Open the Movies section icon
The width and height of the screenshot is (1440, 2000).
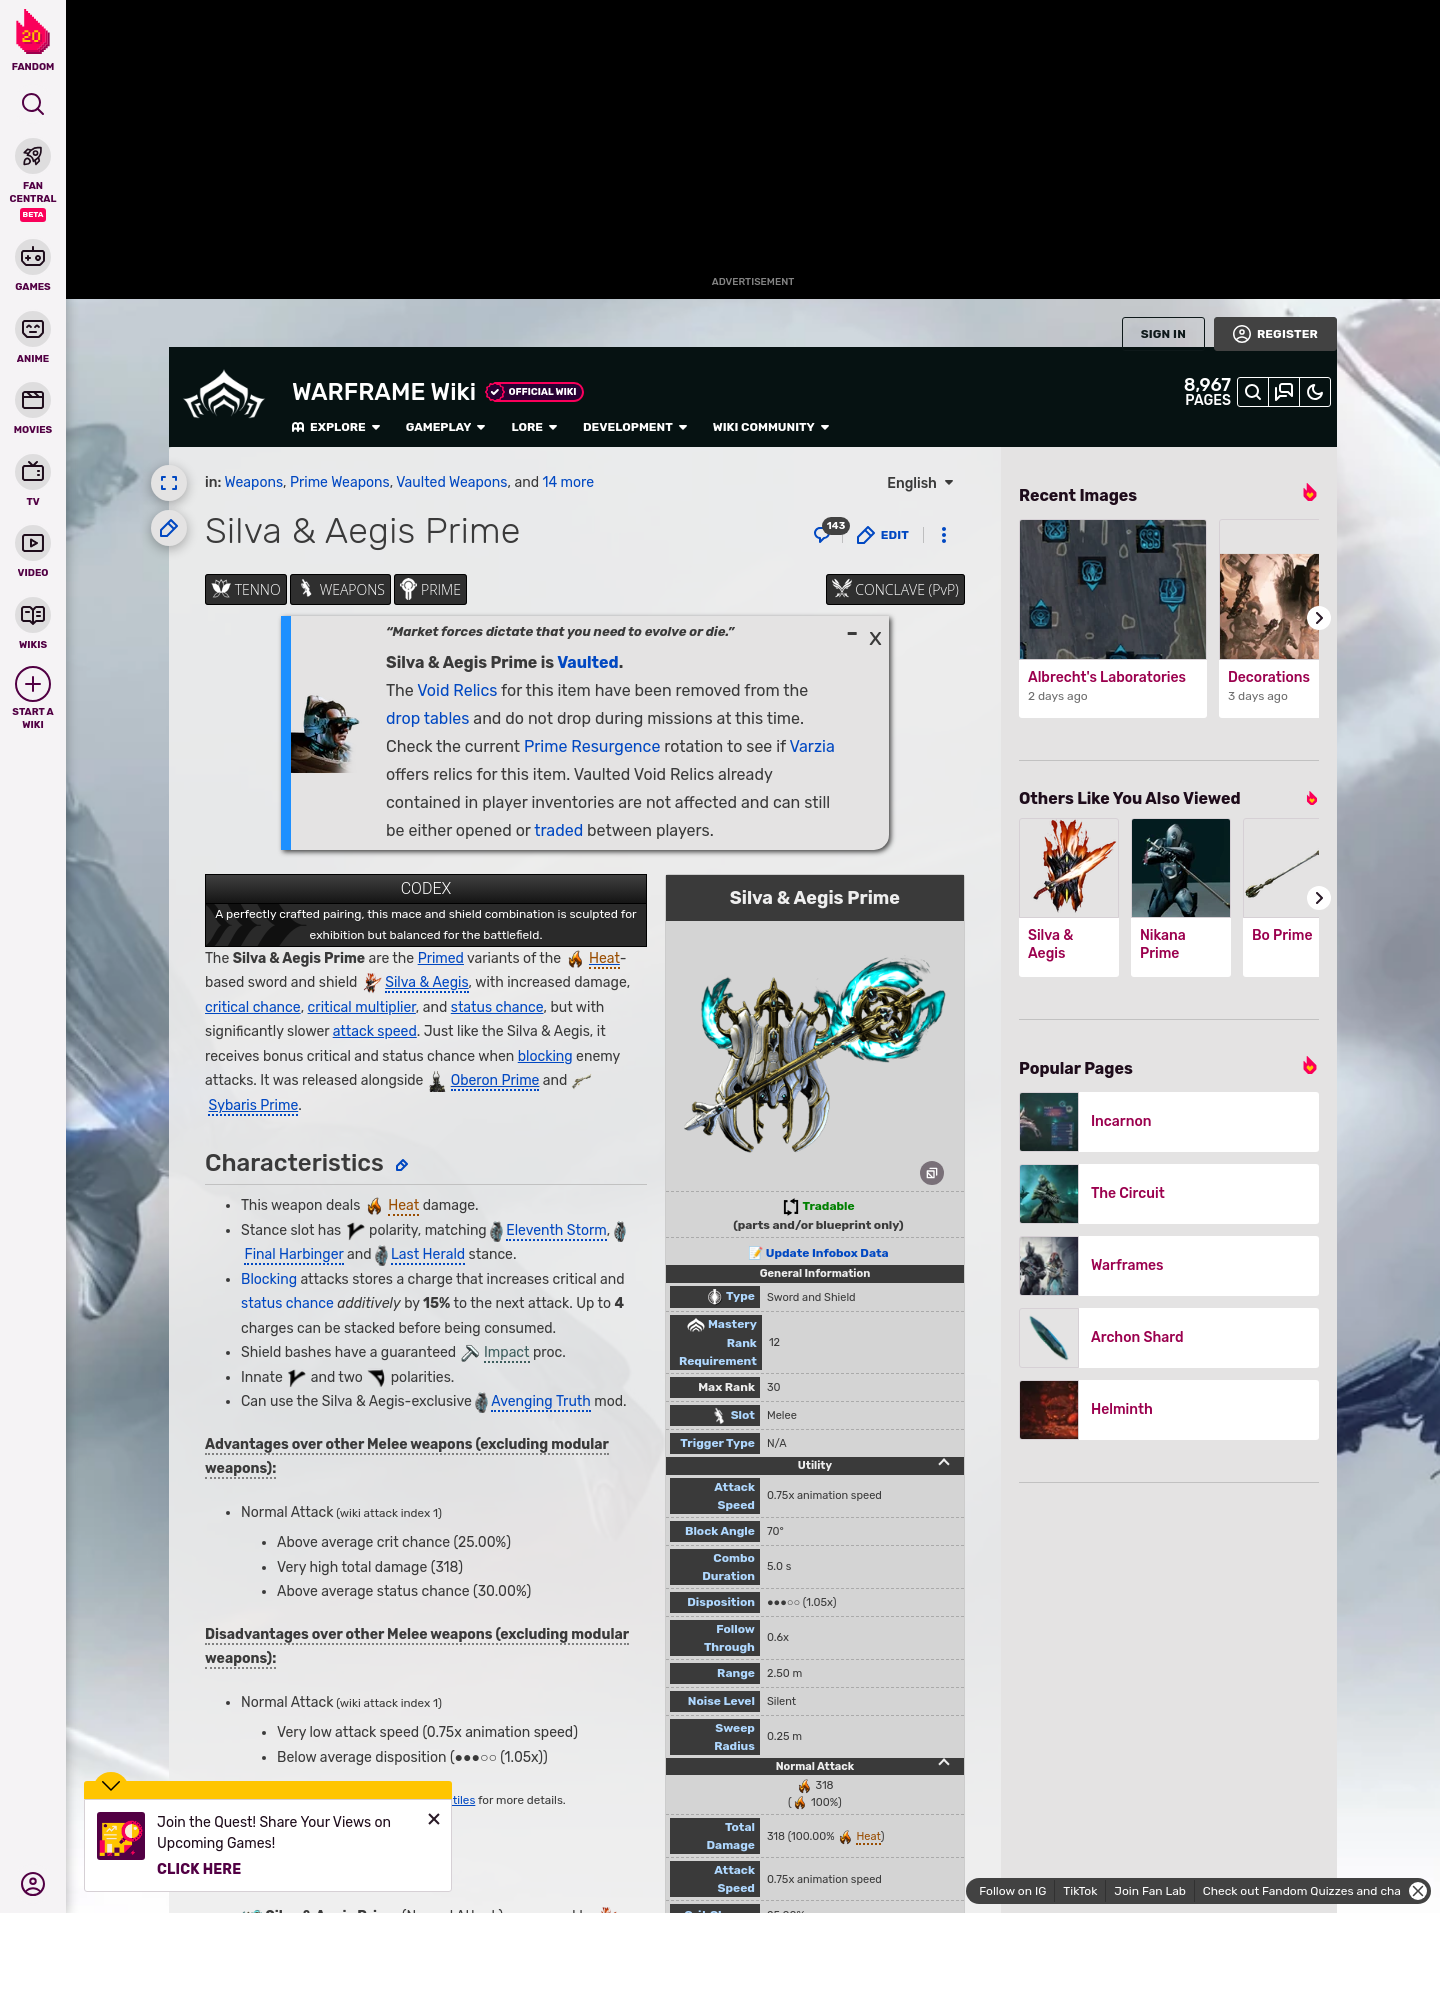click(x=33, y=400)
